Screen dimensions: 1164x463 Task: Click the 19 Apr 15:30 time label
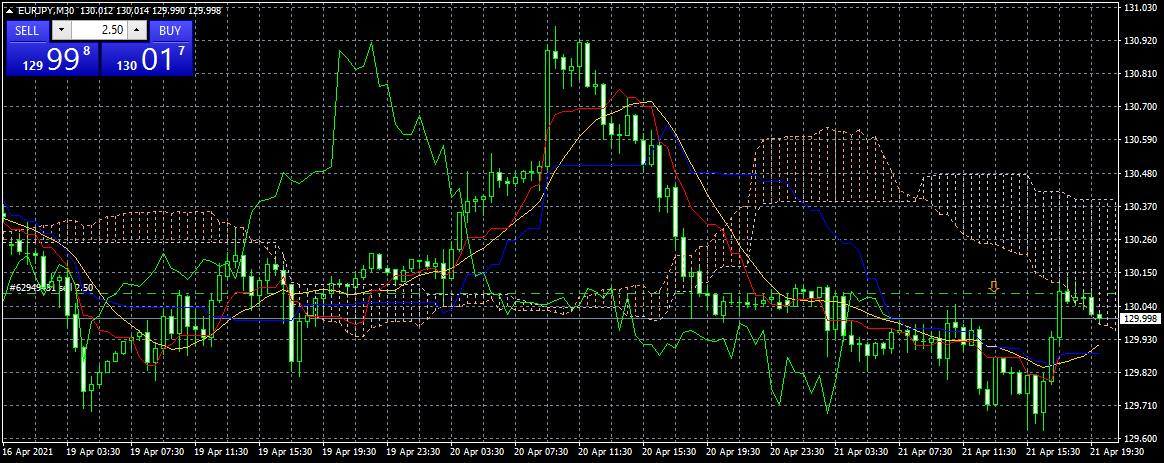[x=284, y=452]
